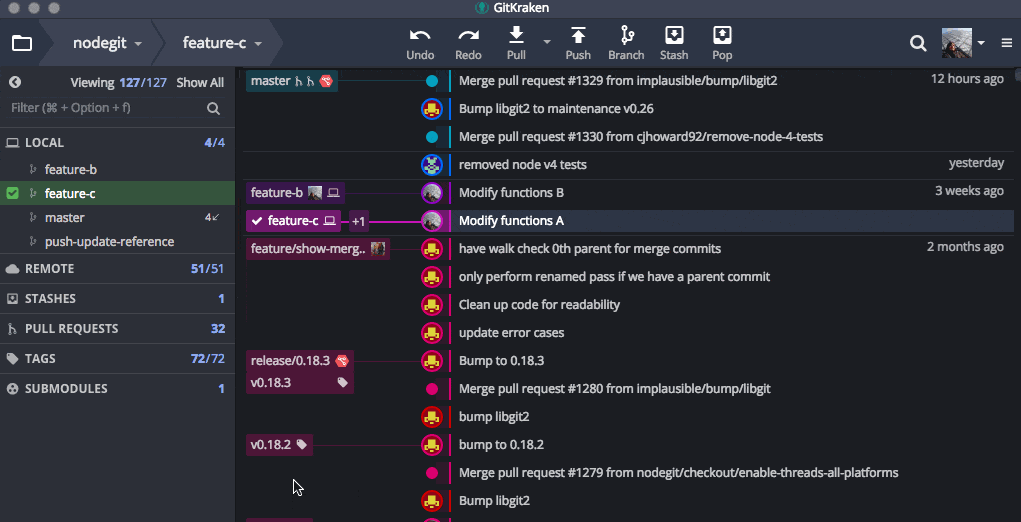Click the Undo toolbar icon
1021x522 pixels.
coord(420,35)
